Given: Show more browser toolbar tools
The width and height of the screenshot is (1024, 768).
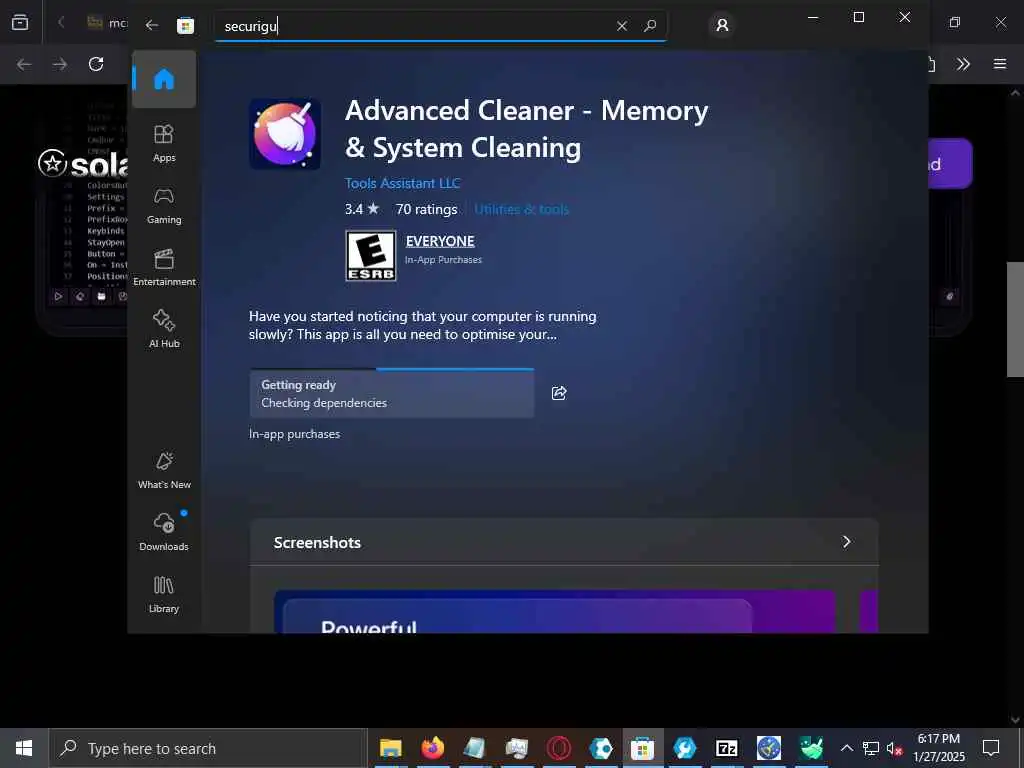Looking at the screenshot, I should click(963, 64).
